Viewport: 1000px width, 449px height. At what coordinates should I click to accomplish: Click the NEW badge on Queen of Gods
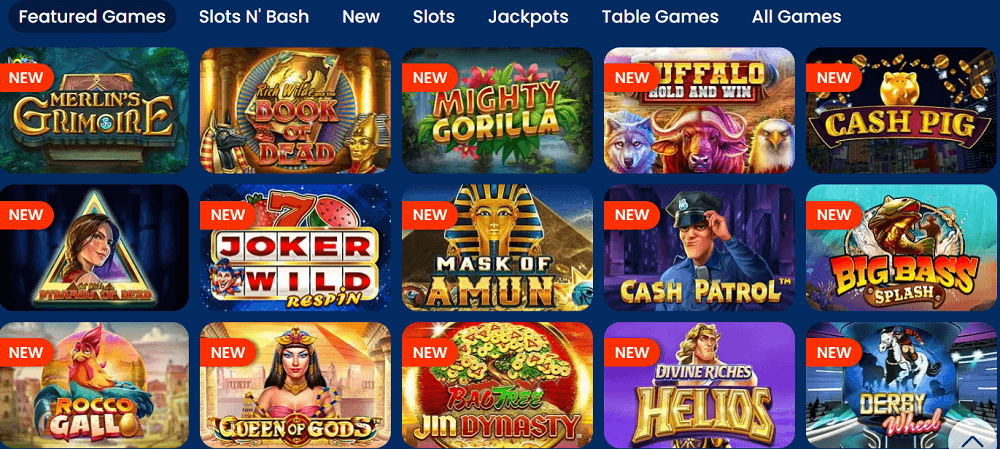[228, 352]
